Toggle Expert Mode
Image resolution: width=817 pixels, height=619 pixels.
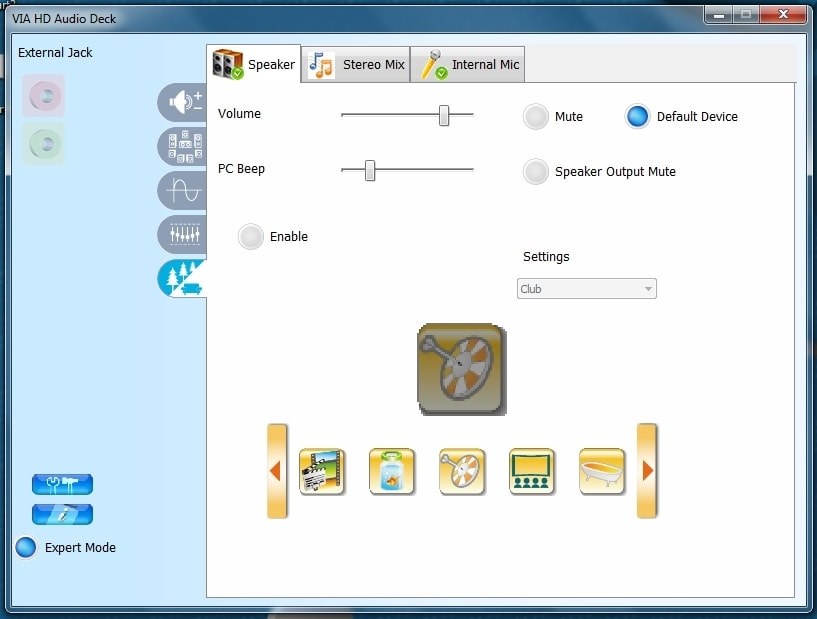click(26, 547)
